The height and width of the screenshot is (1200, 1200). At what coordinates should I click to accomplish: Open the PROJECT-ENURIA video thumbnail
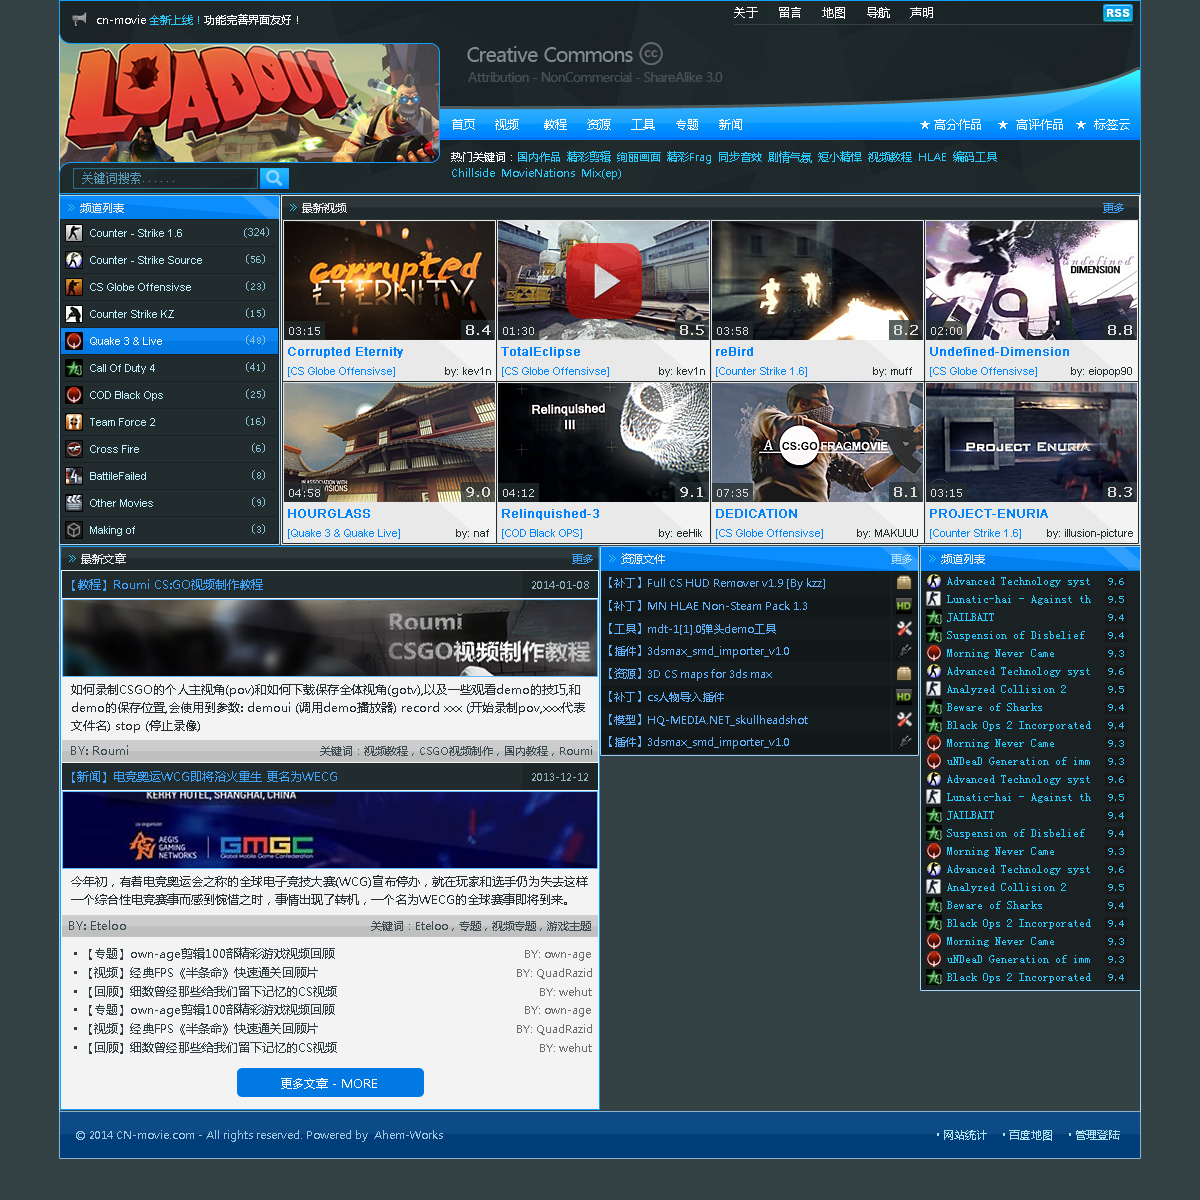click(1031, 443)
